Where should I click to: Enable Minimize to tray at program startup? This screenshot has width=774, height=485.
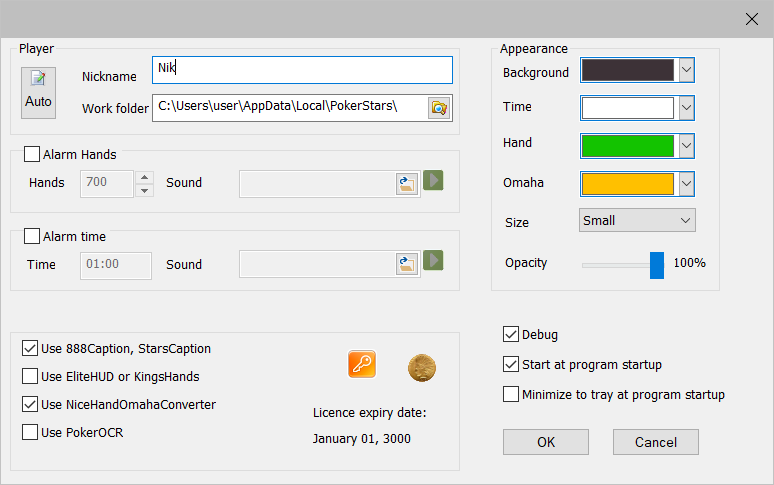click(x=511, y=394)
